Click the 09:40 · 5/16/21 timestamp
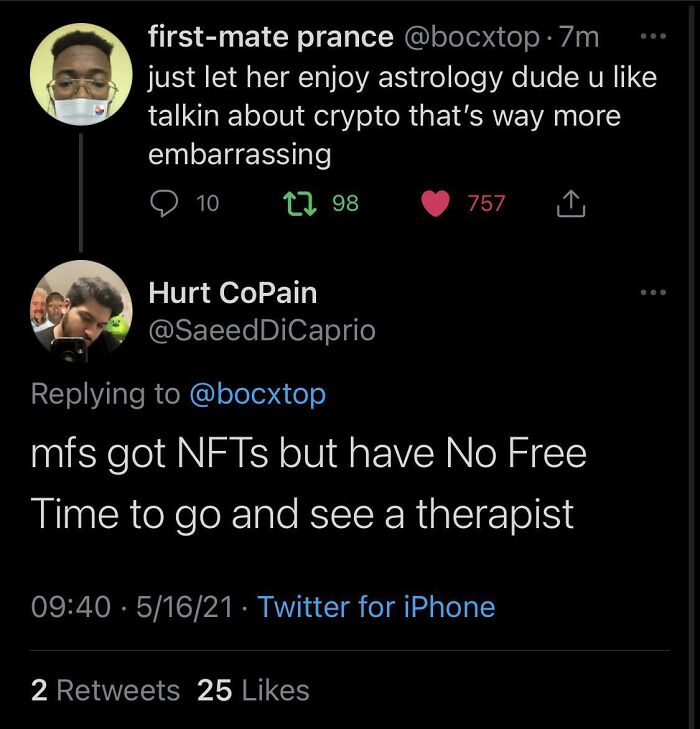This screenshot has width=700, height=729. coord(133,606)
